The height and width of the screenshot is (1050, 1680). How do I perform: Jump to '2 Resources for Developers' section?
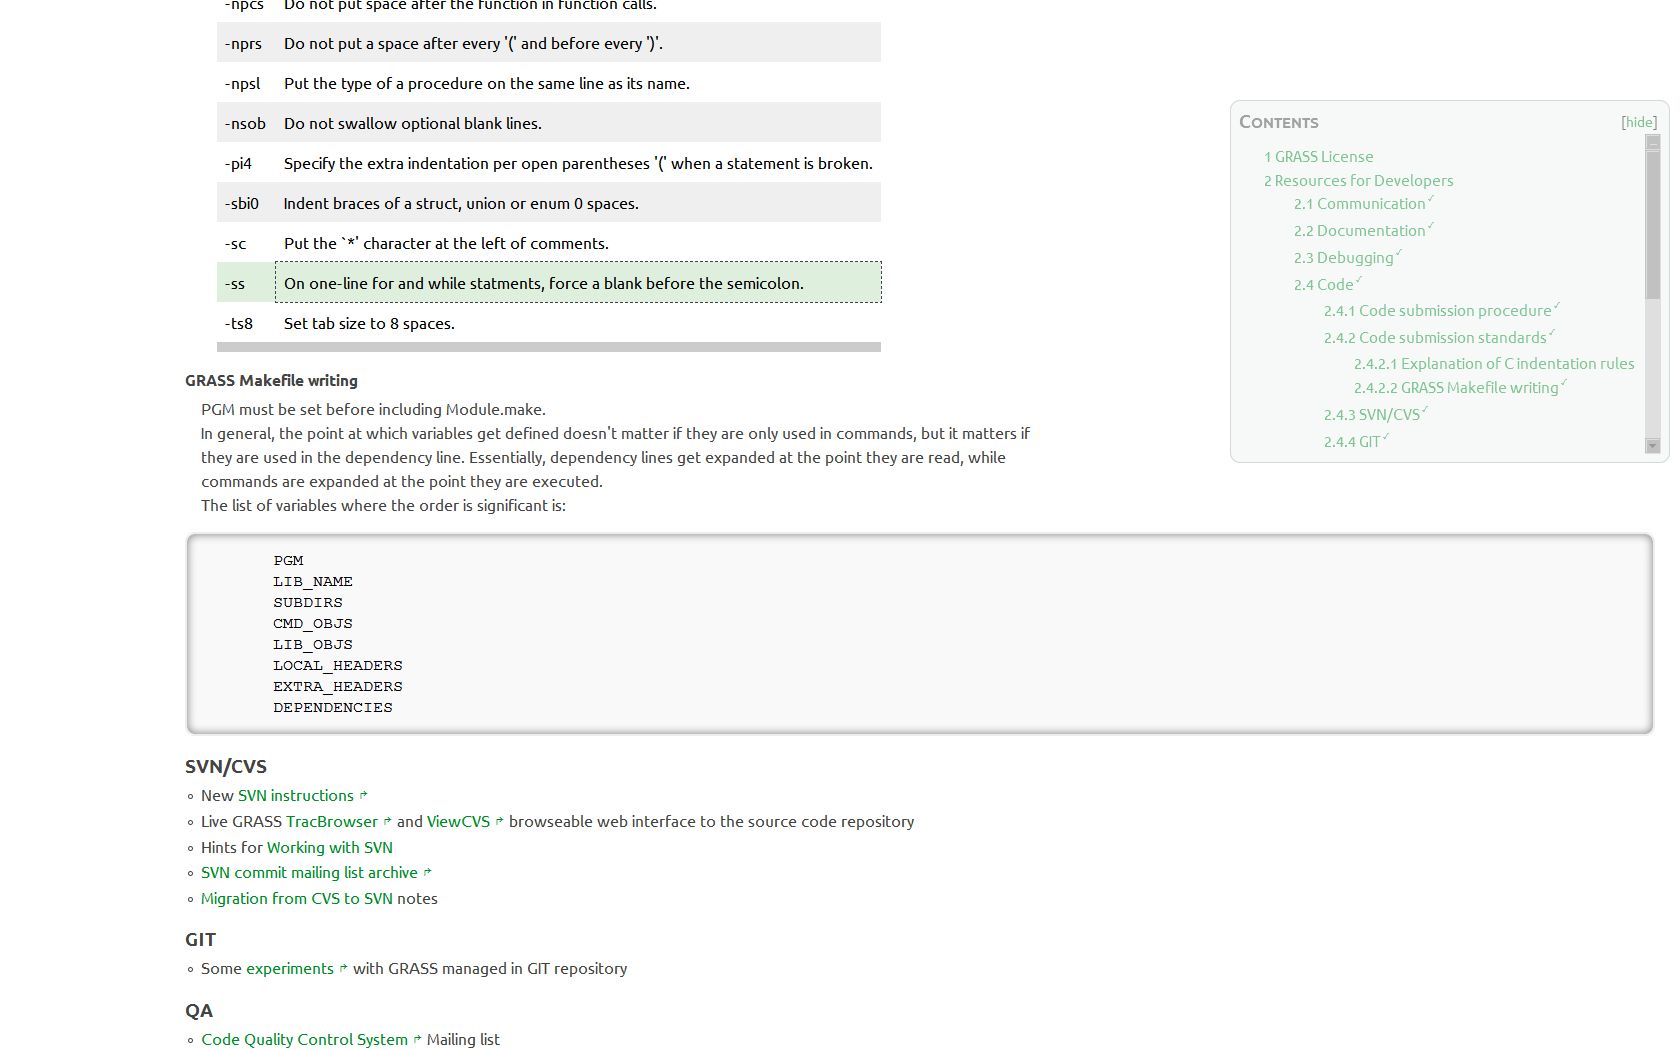click(x=1358, y=180)
